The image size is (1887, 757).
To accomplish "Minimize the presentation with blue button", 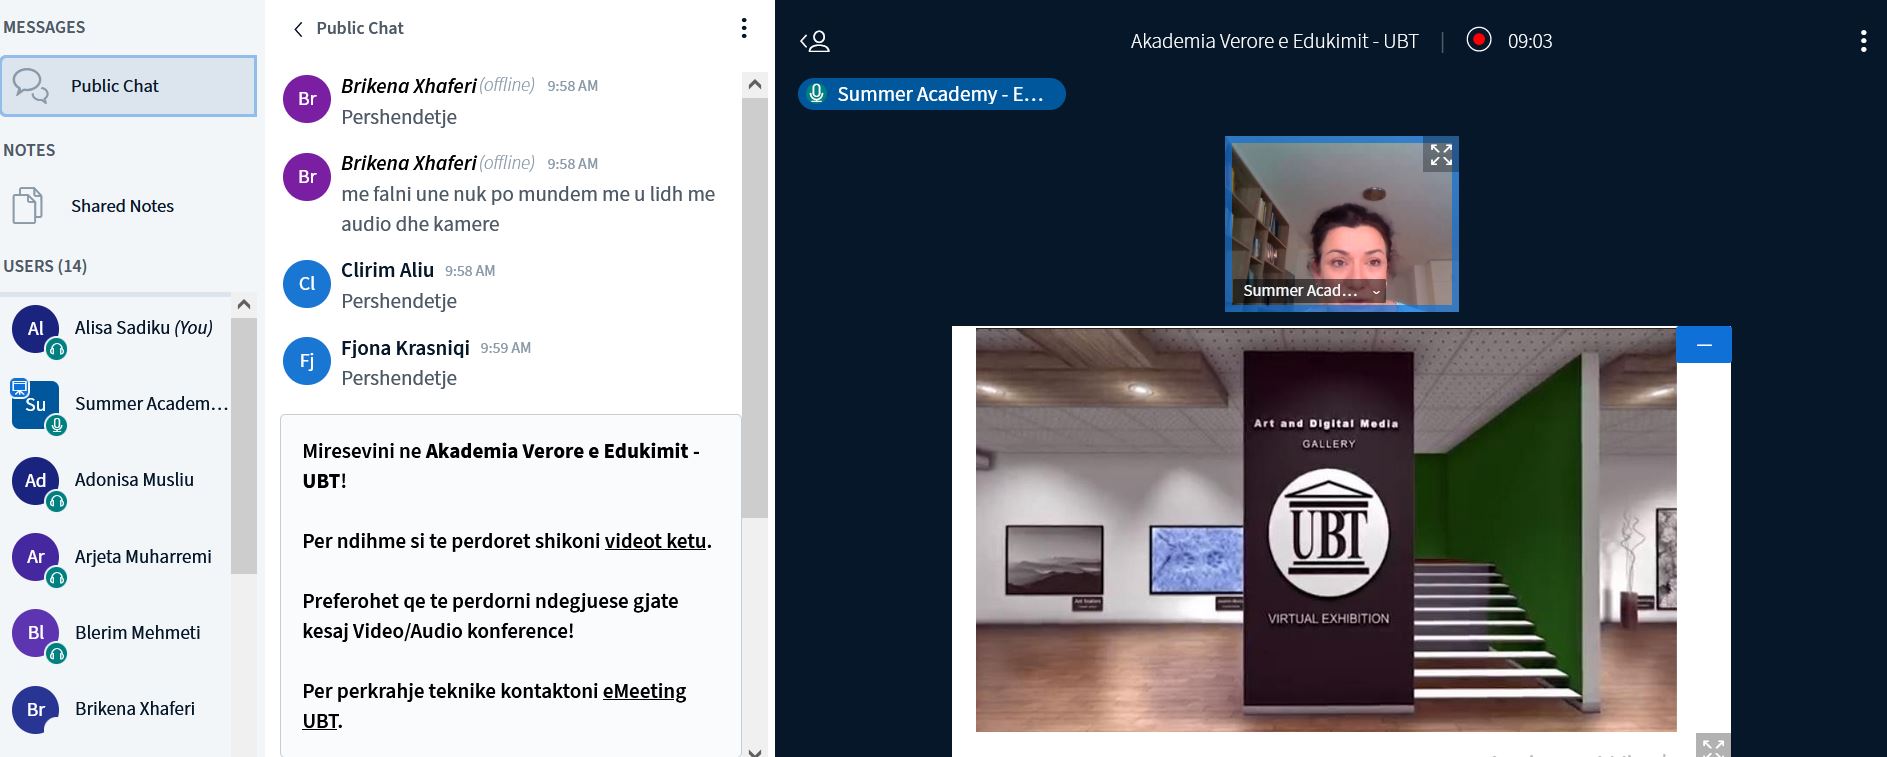I will coord(1704,345).
